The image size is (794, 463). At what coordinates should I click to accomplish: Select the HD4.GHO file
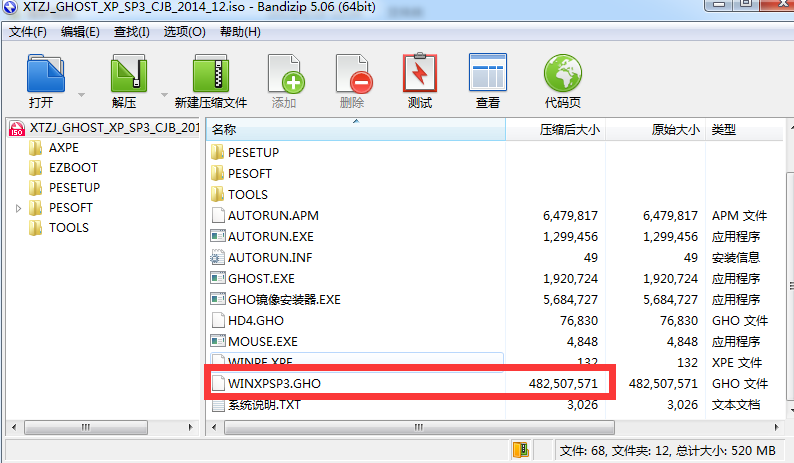[x=256, y=321]
